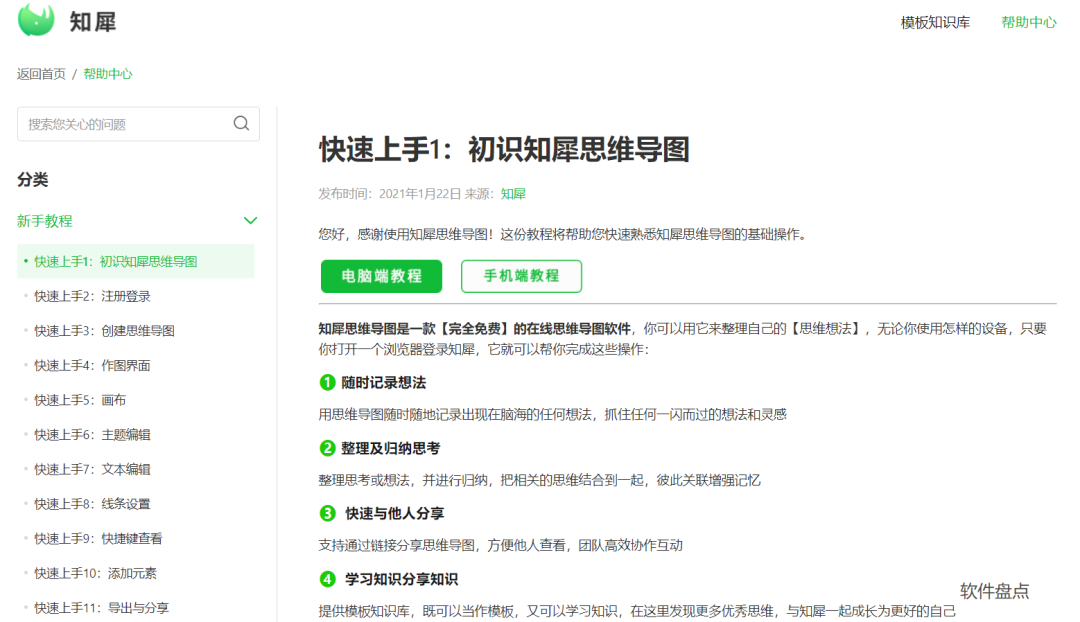Open 帮助中心 in top navigation

[x=1028, y=23]
